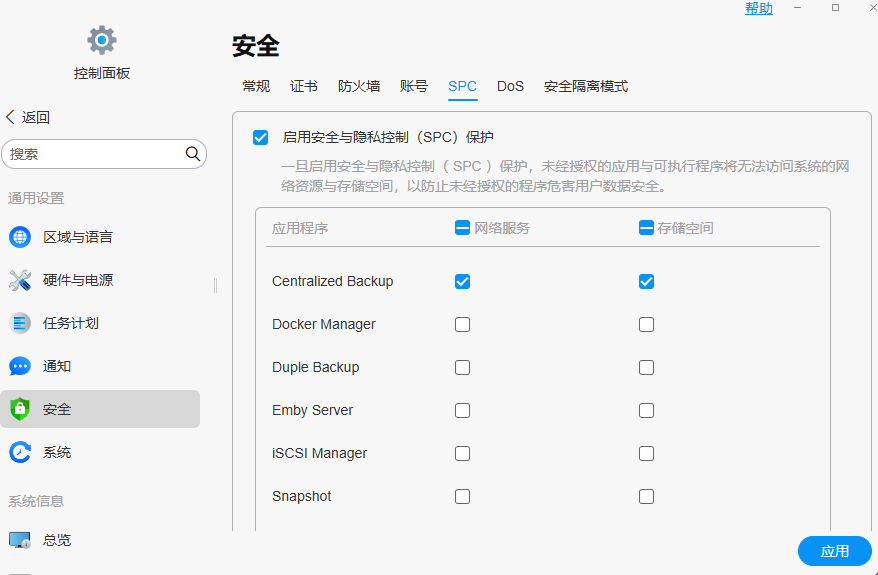Open the firewall (防火墙) tab
This screenshot has height=575, width=878.
[x=359, y=86]
